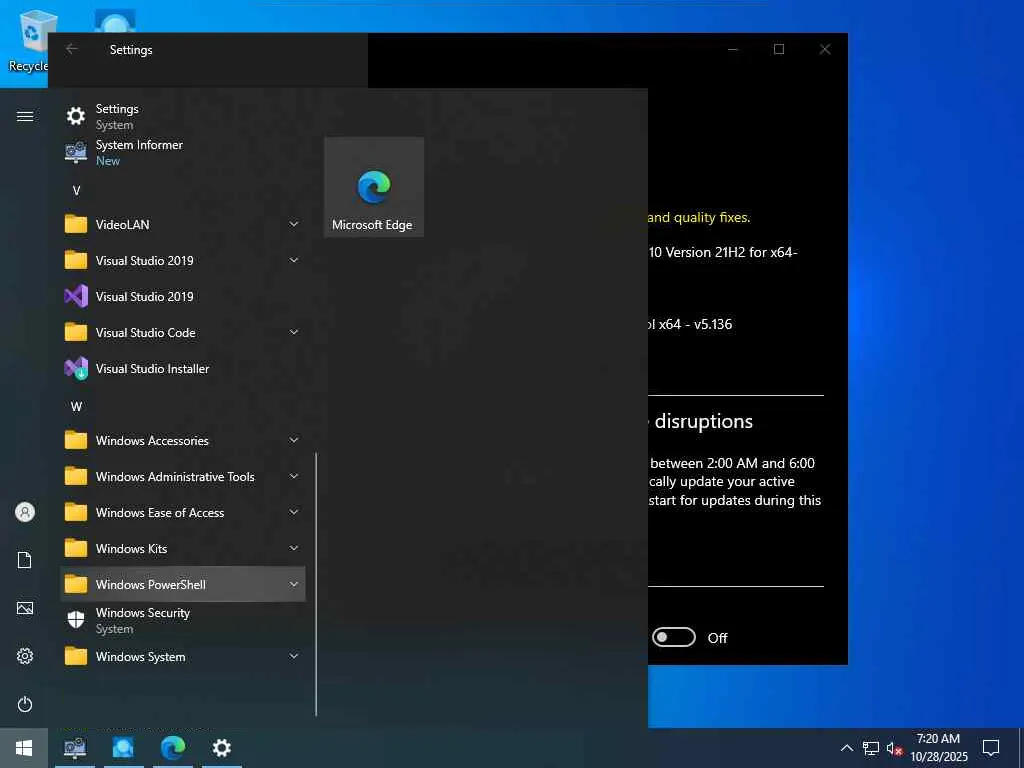This screenshot has width=1024, height=768.
Task: Expand Windows System chevron
Action: pyautogui.click(x=294, y=656)
